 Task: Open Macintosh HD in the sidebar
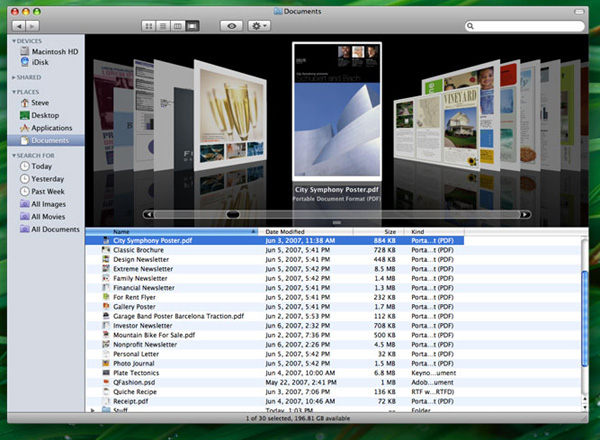53,51
